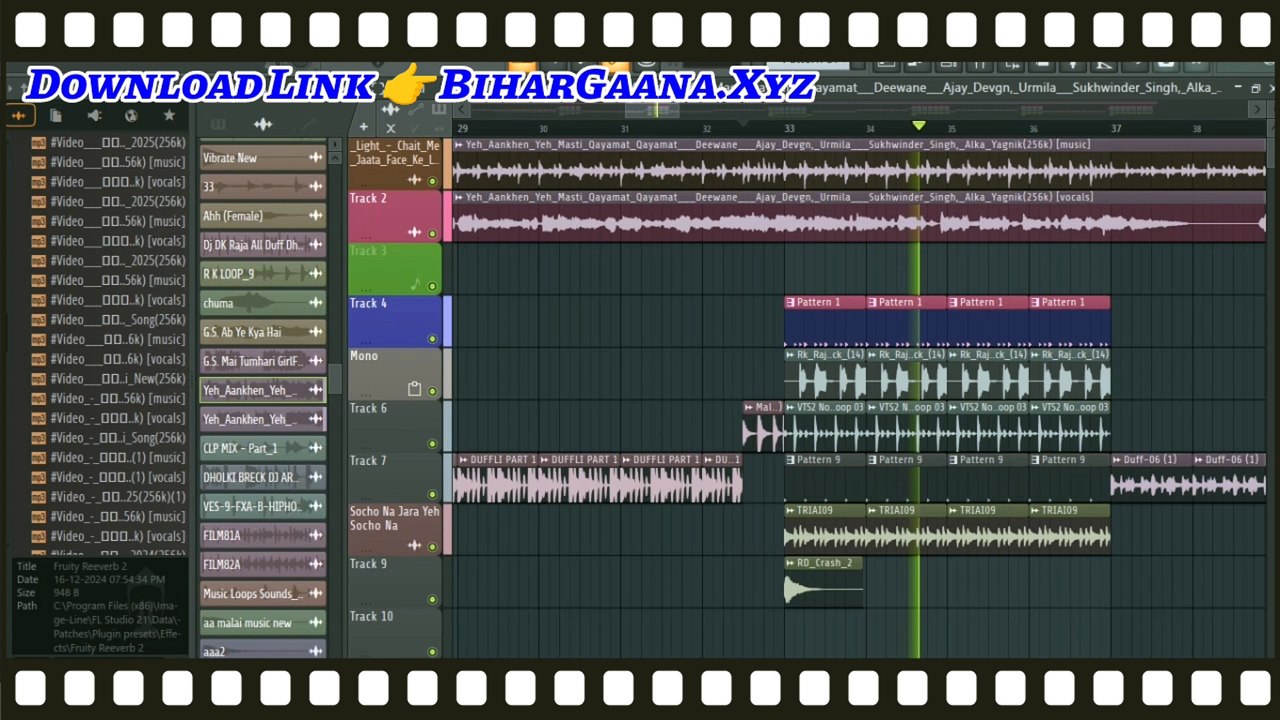Click audio icon on G.S. Ab Ye Kya Hai
This screenshot has height=720, width=1280.
[x=315, y=332]
